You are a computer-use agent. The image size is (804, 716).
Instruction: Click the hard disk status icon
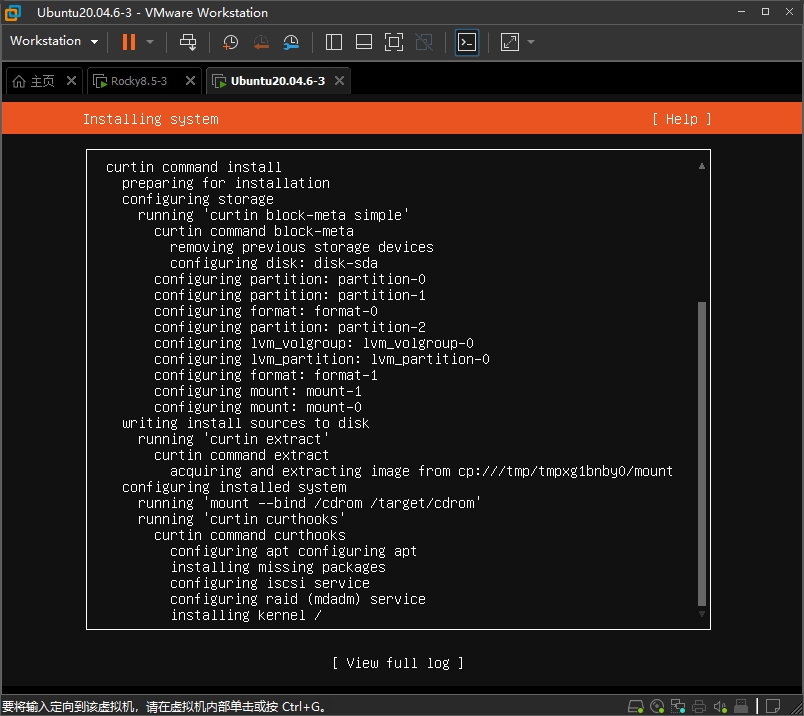[x=636, y=706]
